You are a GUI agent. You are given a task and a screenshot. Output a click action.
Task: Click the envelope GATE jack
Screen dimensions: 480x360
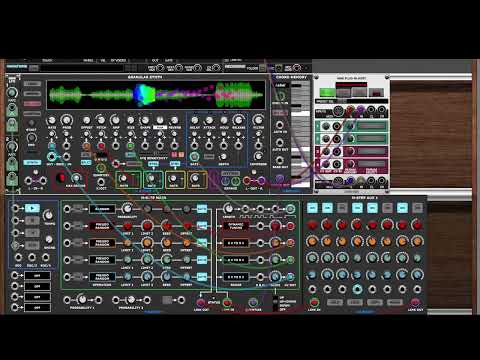[194, 156]
